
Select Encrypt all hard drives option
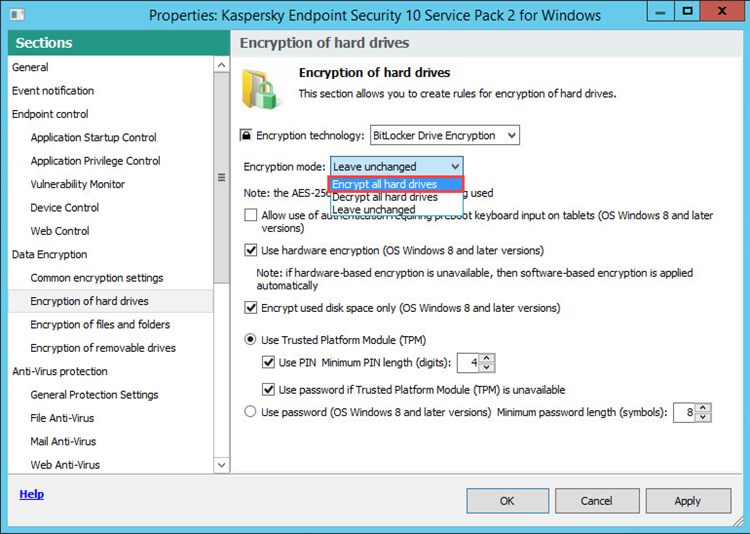(x=396, y=184)
